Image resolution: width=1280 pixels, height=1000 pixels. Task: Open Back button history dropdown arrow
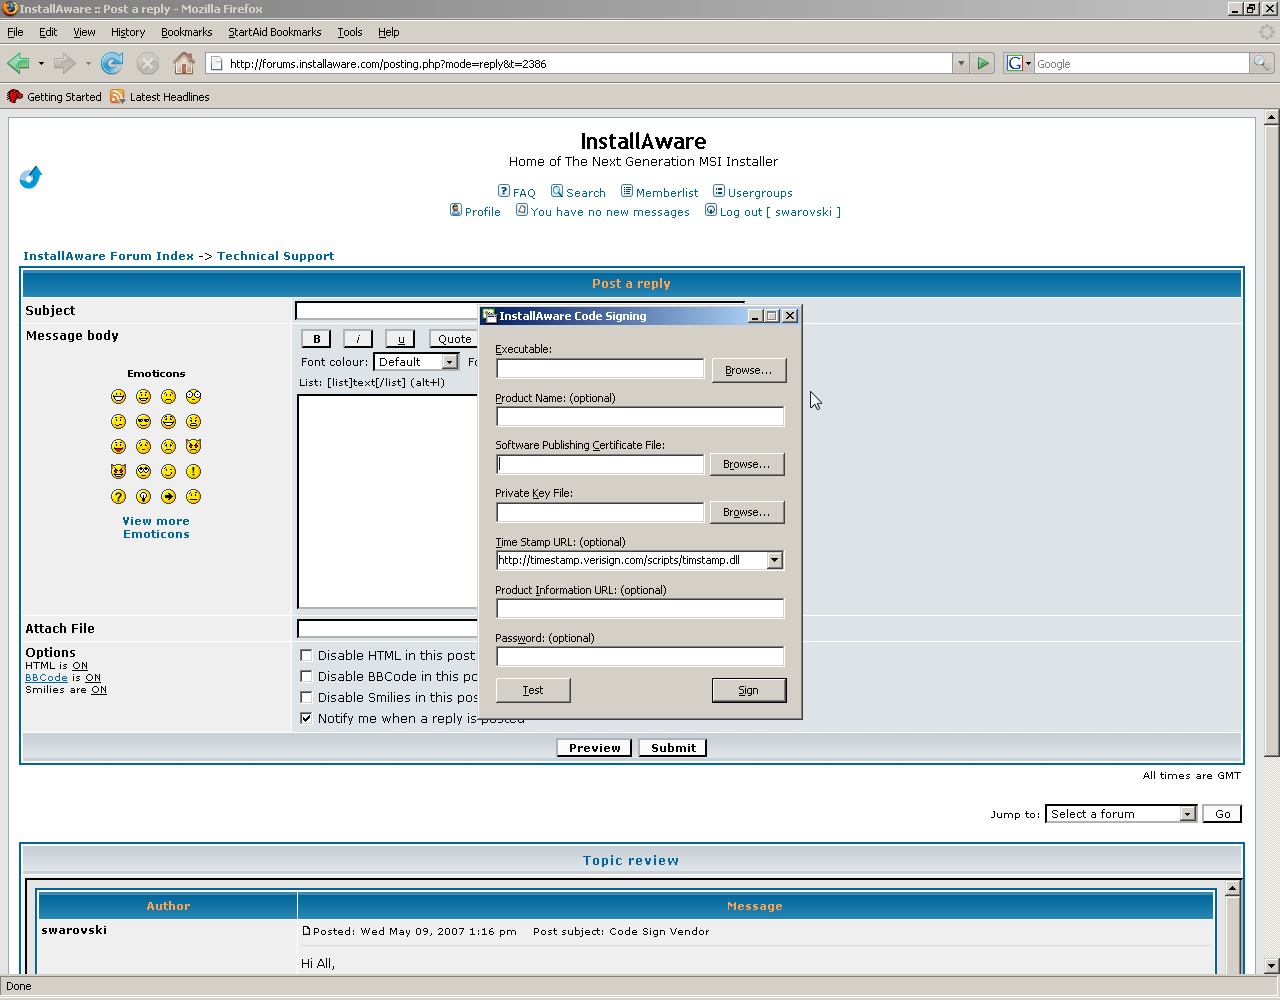pos(41,63)
